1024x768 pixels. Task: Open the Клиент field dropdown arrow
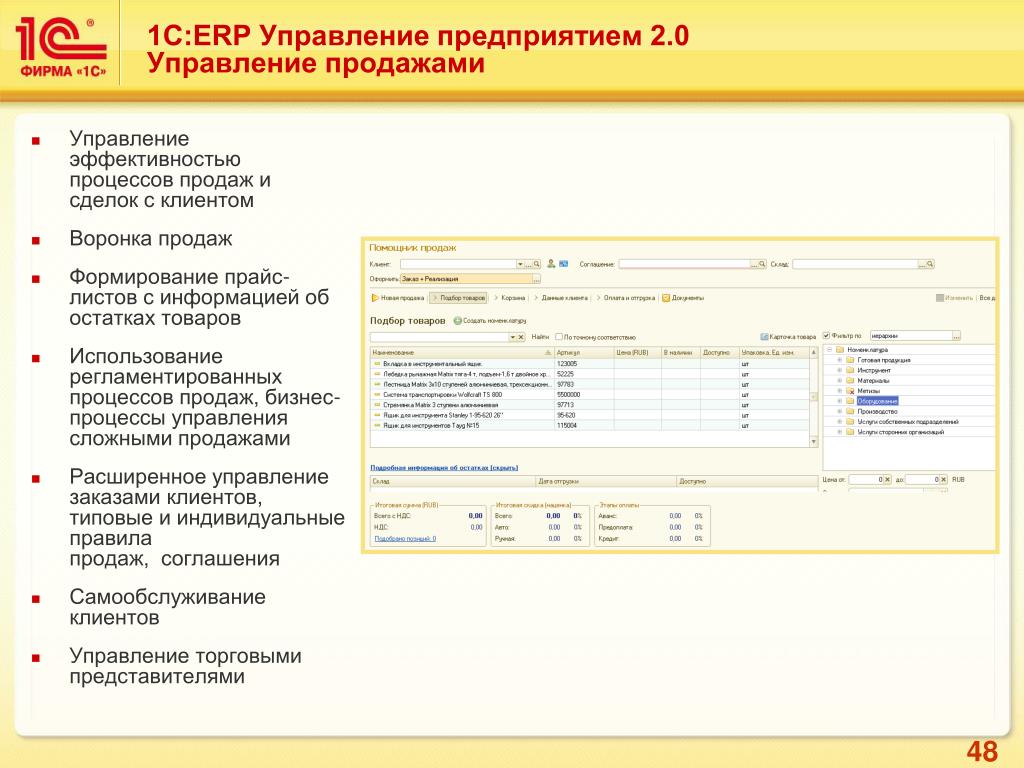point(520,264)
